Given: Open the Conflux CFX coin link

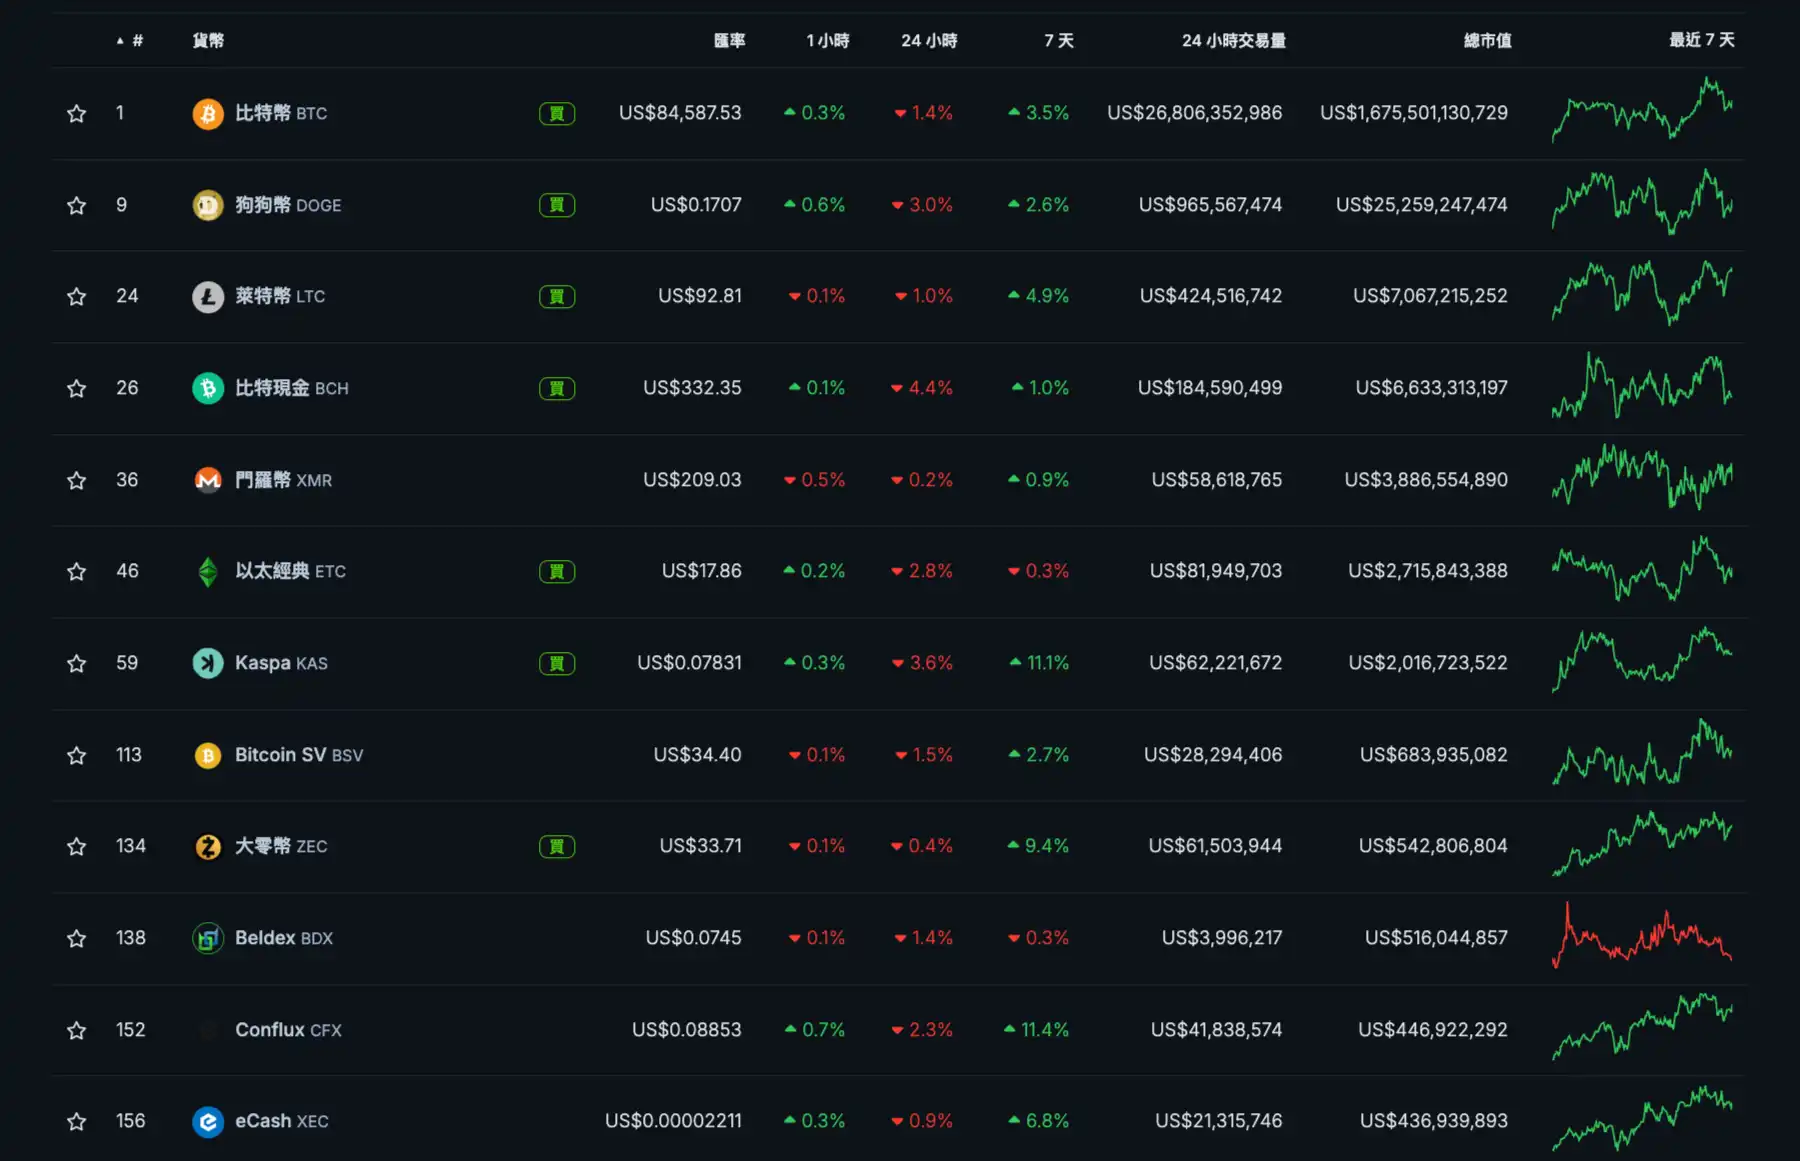Looking at the screenshot, I should click(x=288, y=1030).
